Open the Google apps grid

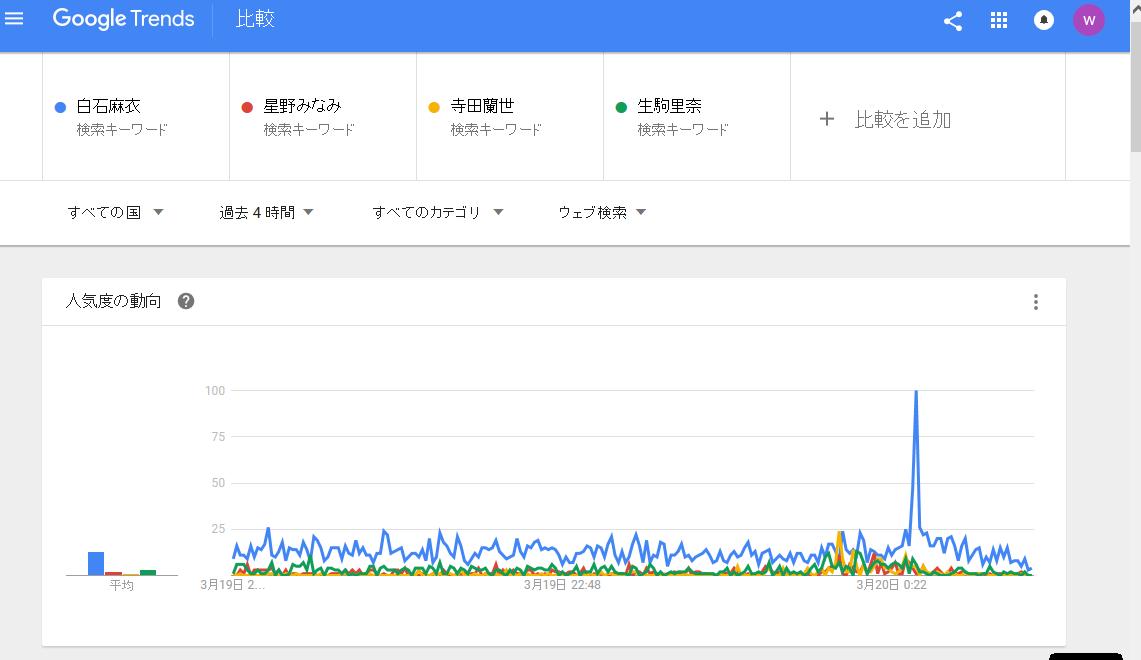[x=998, y=20]
